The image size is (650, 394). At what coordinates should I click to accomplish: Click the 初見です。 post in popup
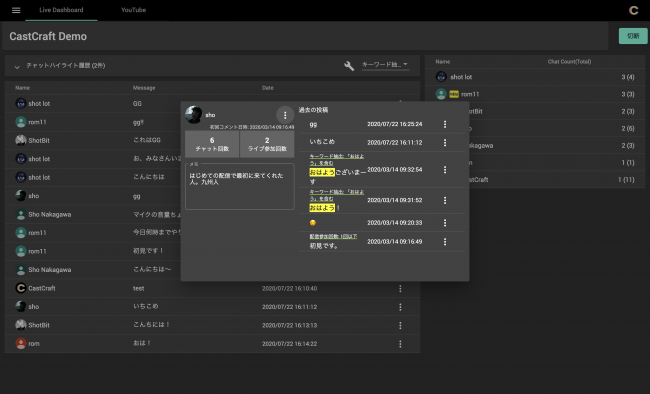[324, 246]
